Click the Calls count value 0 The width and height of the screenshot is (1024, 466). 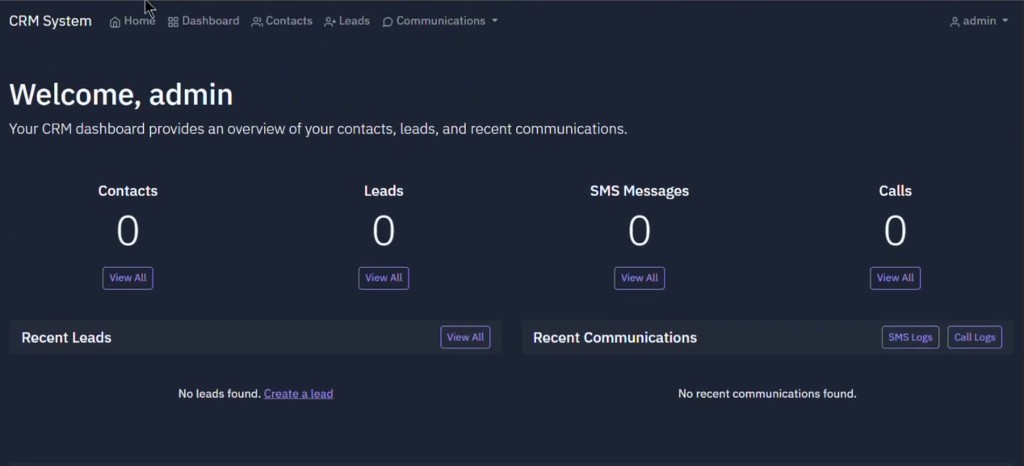tap(895, 231)
